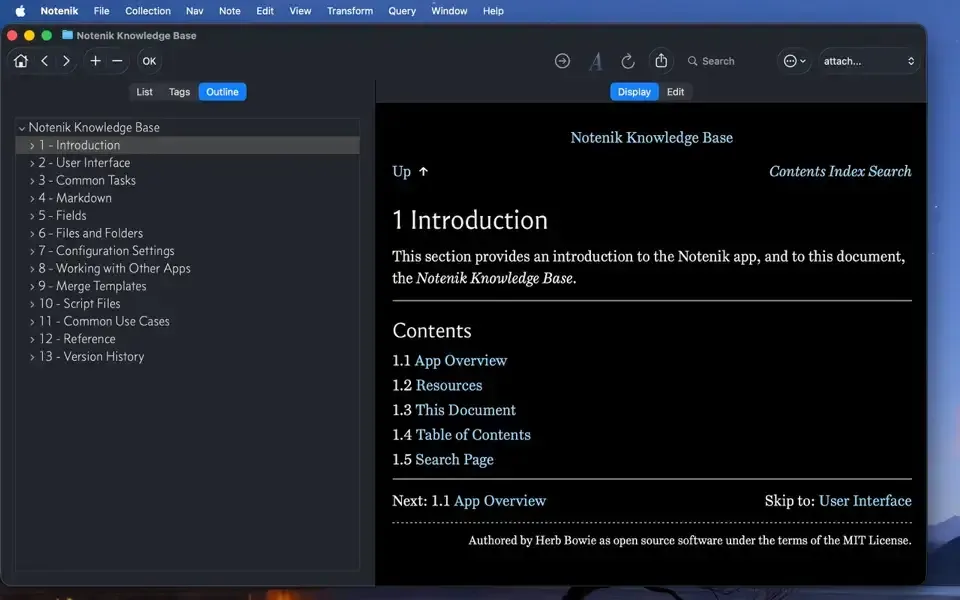The width and height of the screenshot is (960, 600).
Task: Expand the 13 - Version History node
Action: pyautogui.click(x=32, y=357)
